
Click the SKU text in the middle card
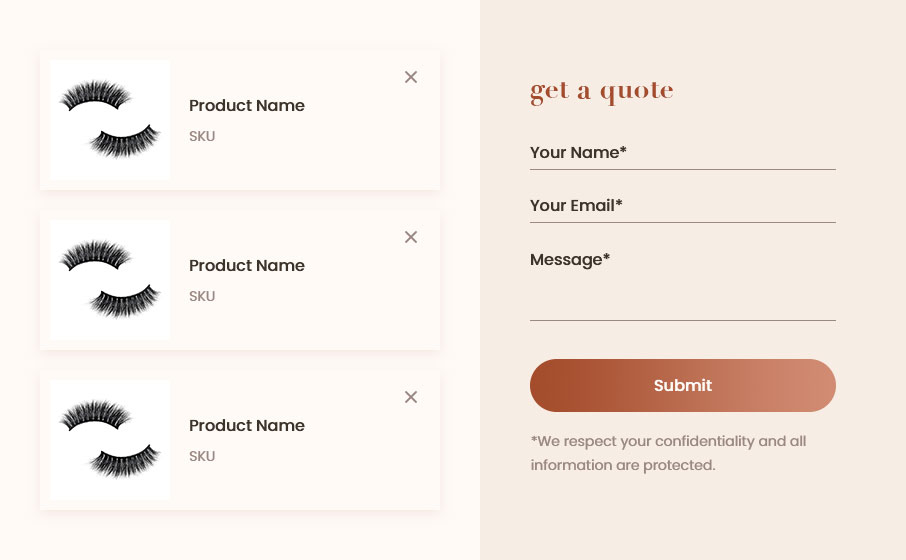(x=202, y=296)
